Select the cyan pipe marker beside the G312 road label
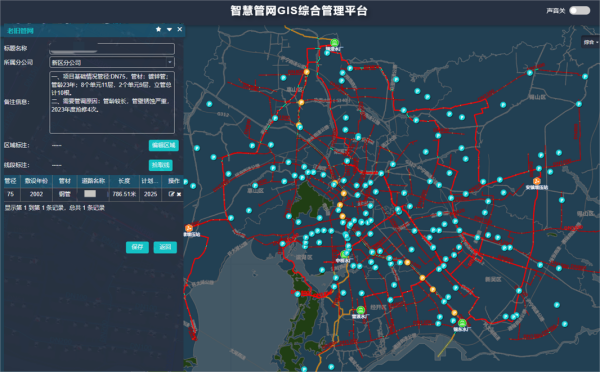Viewport: 600px width, 372px height. [x=209, y=104]
